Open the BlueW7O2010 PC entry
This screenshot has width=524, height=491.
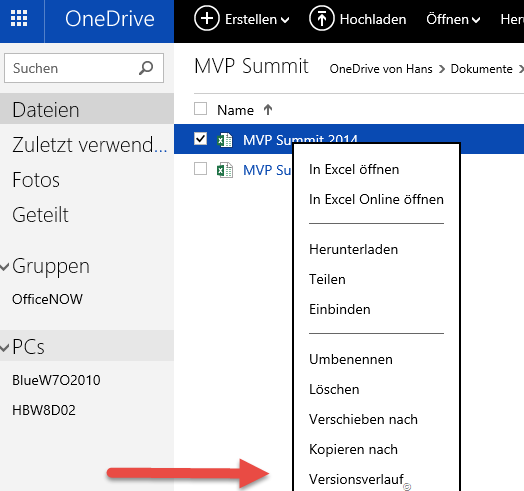56,380
